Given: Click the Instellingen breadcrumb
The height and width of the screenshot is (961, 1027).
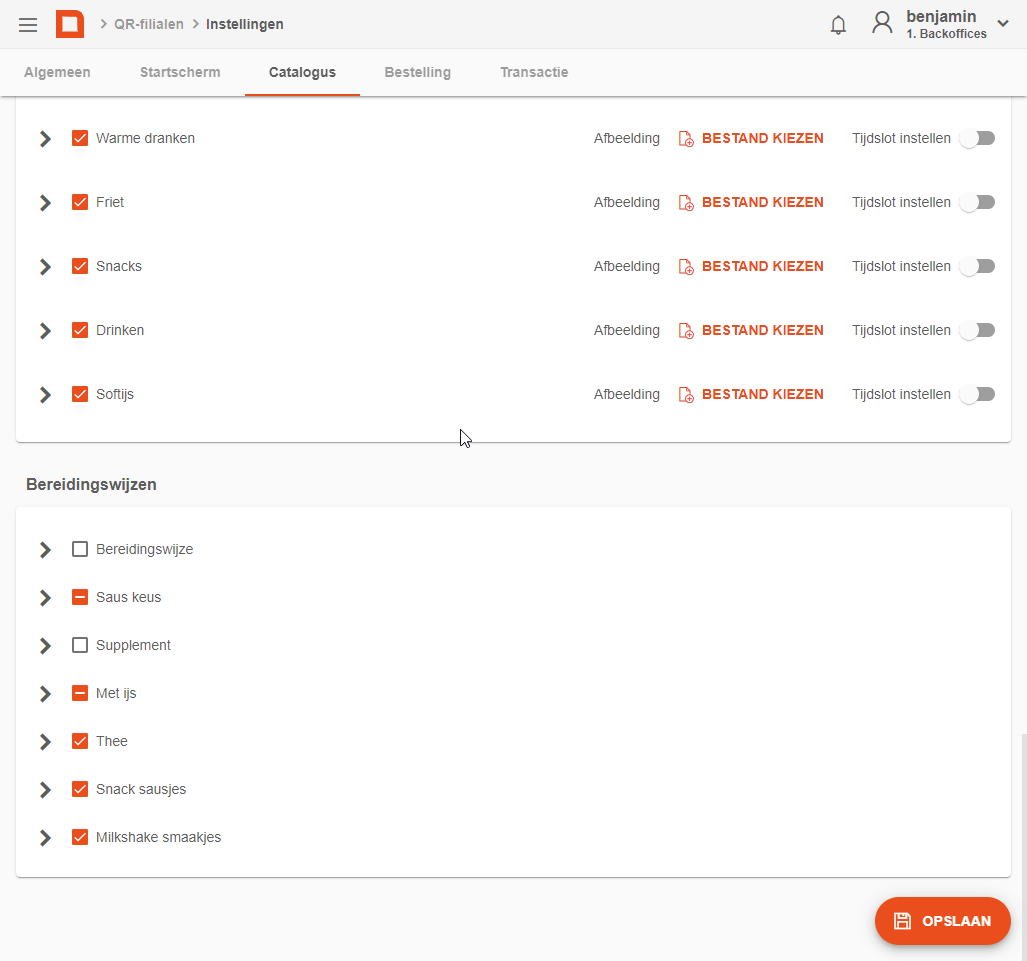Looking at the screenshot, I should click(x=244, y=24).
